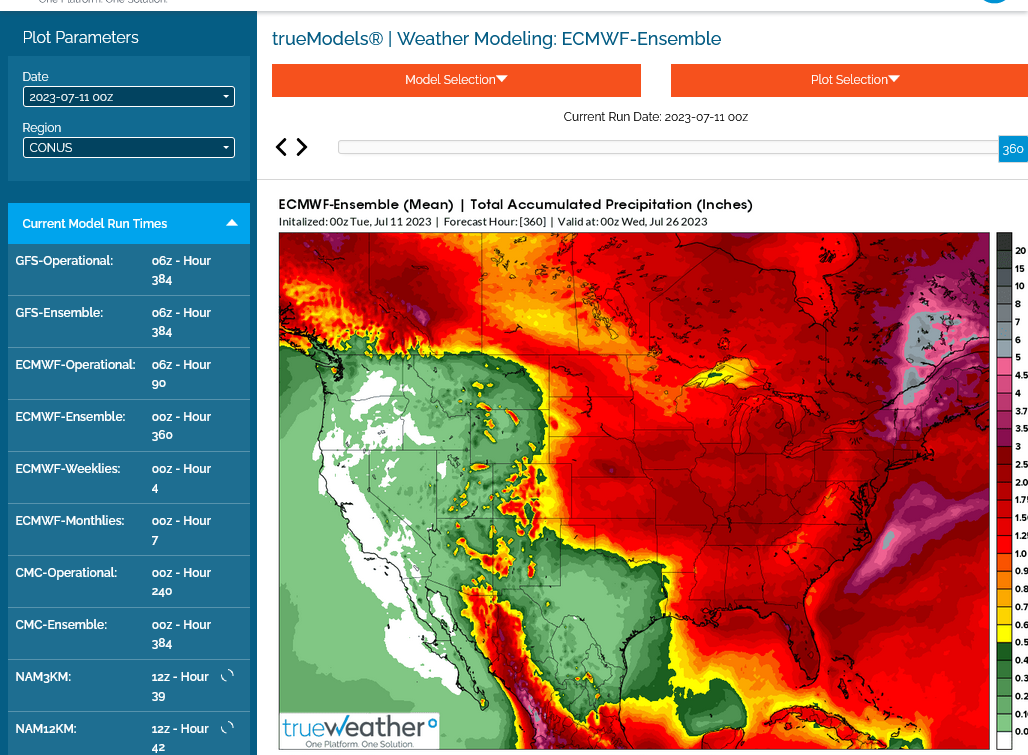Select GFS-Ensemble model run row
Viewport: 1028px width, 755px height.
click(x=129, y=322)
